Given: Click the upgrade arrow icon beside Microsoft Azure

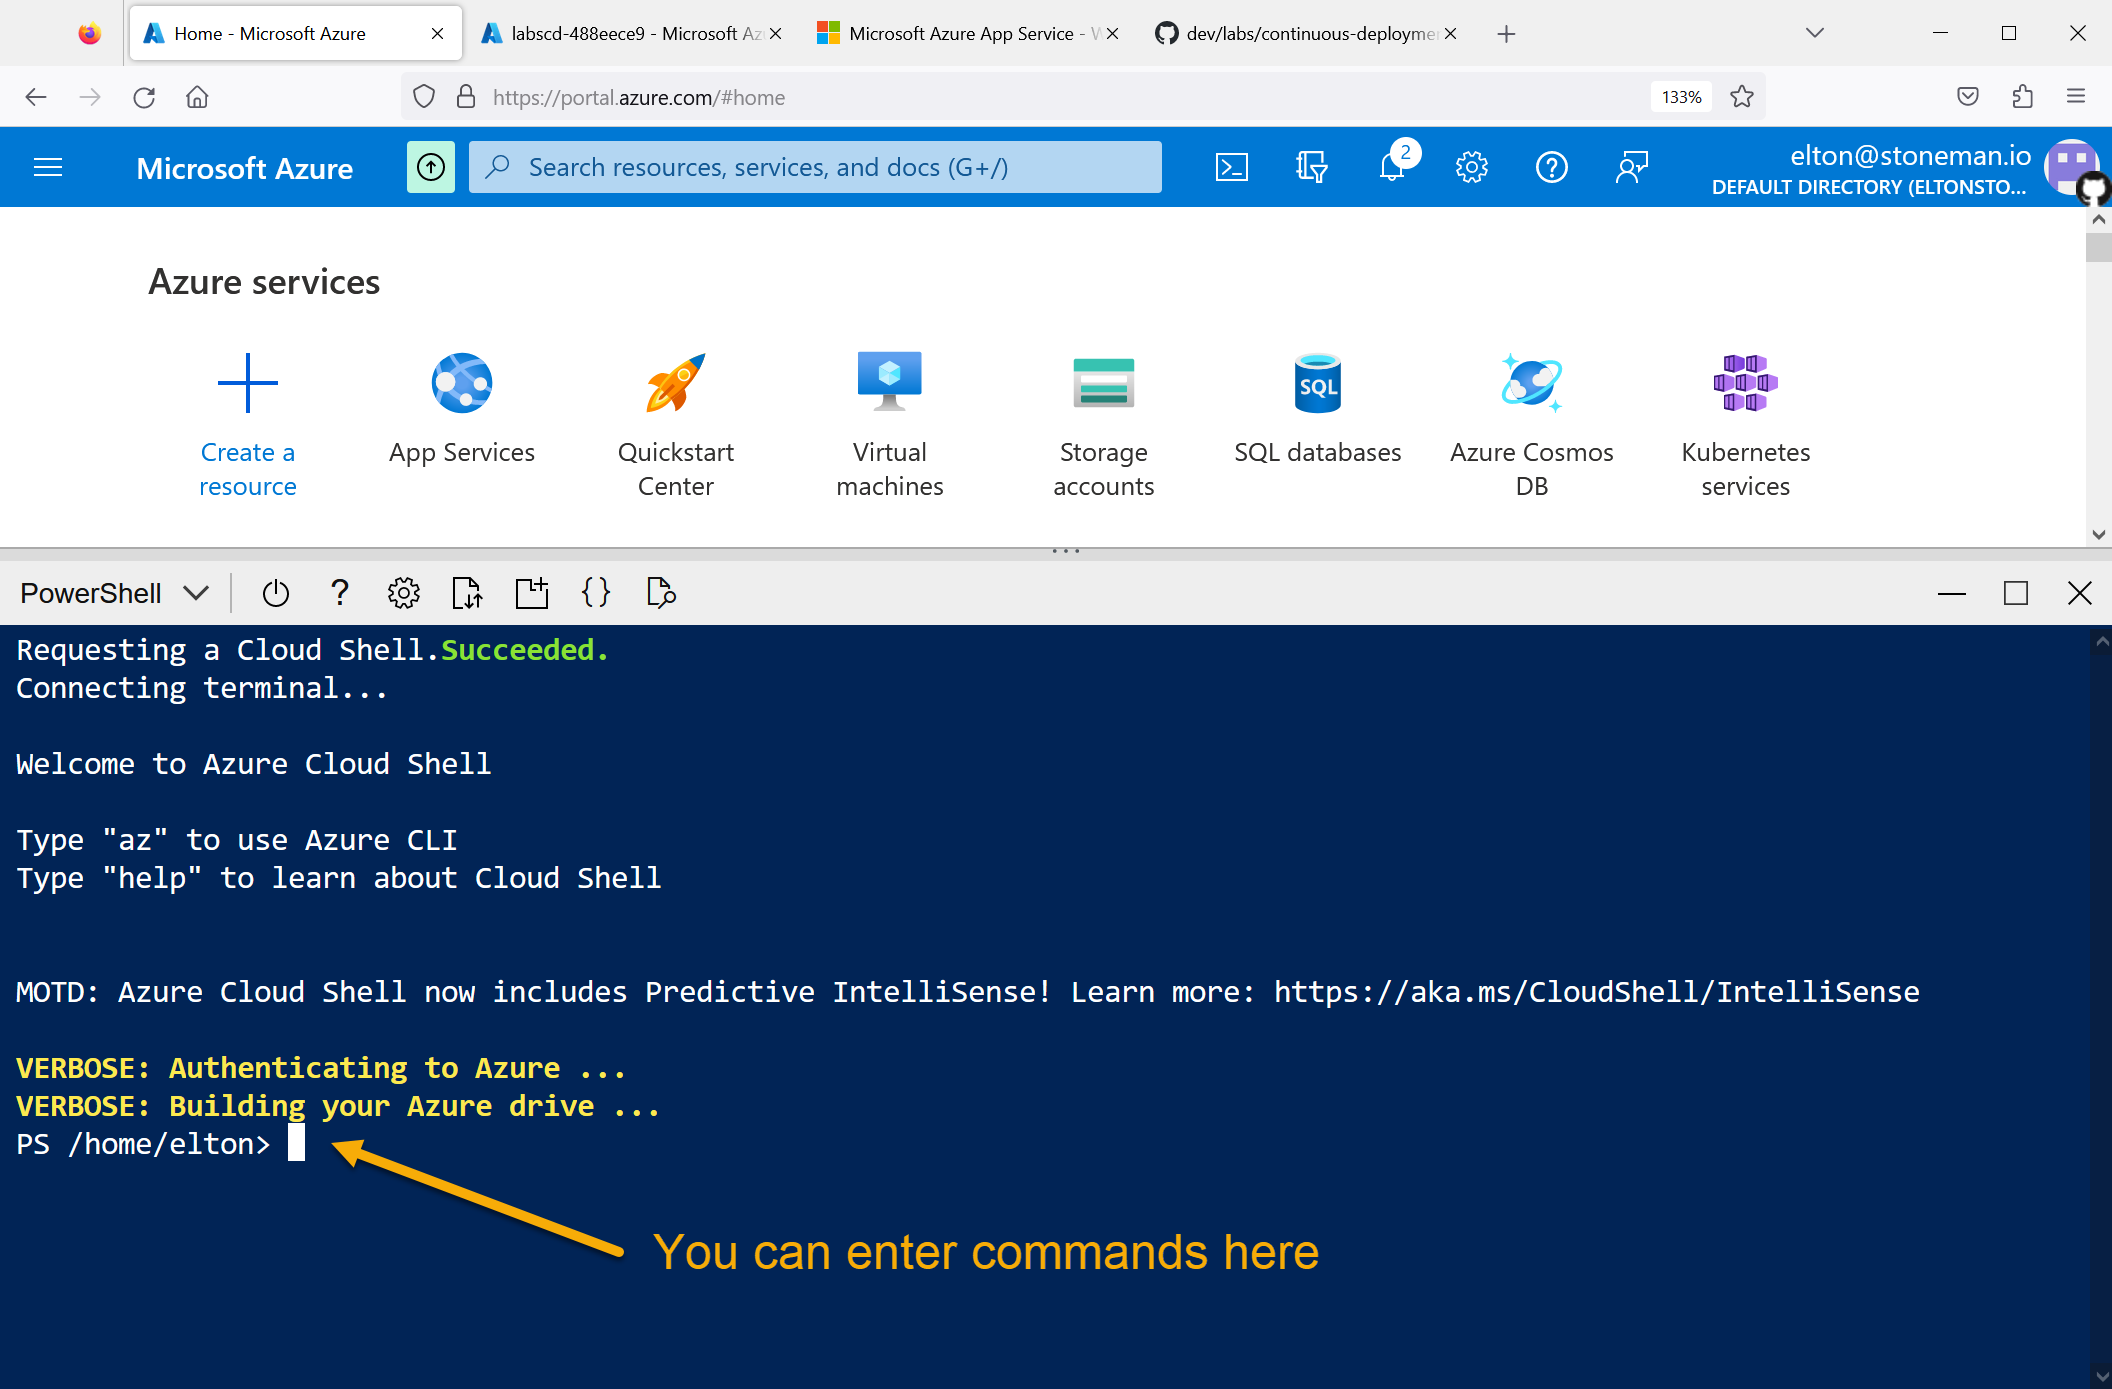Looking at the screenshot, I should click(x=431, y=167).
